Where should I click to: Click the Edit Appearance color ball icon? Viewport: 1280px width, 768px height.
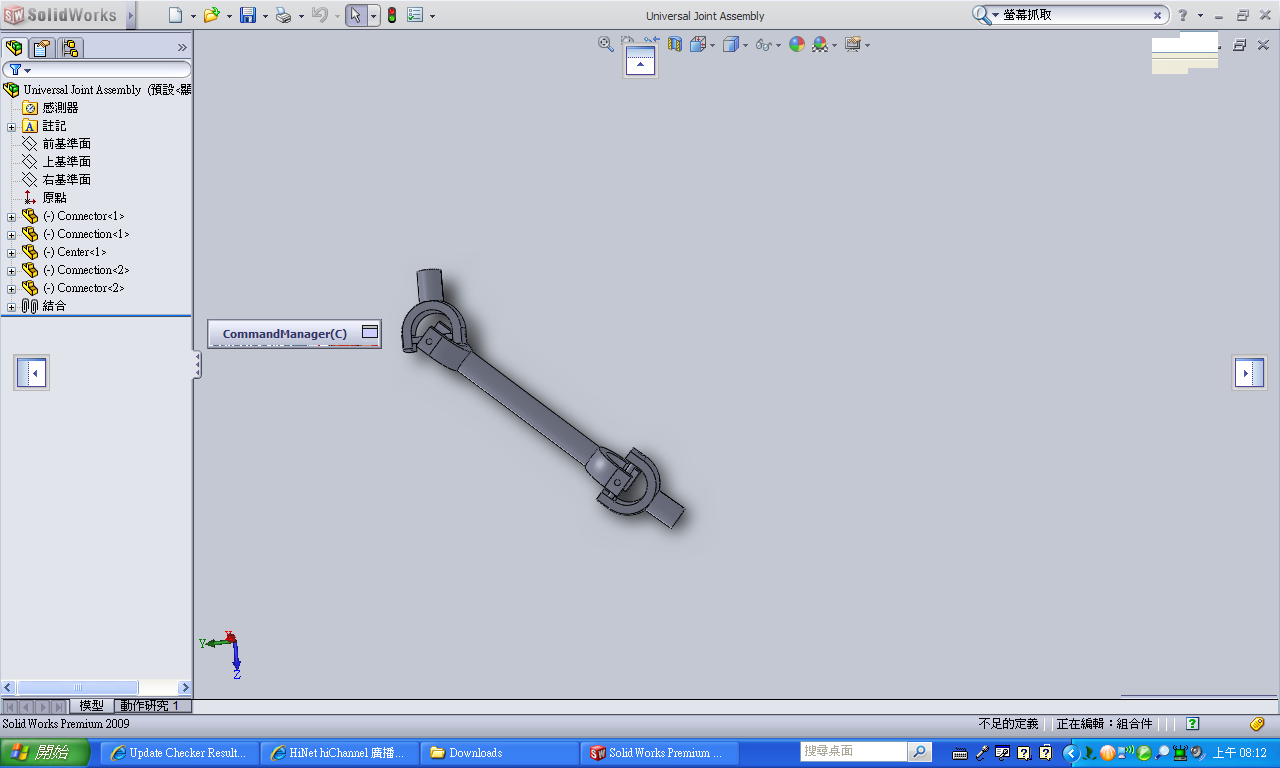[797, 44]
